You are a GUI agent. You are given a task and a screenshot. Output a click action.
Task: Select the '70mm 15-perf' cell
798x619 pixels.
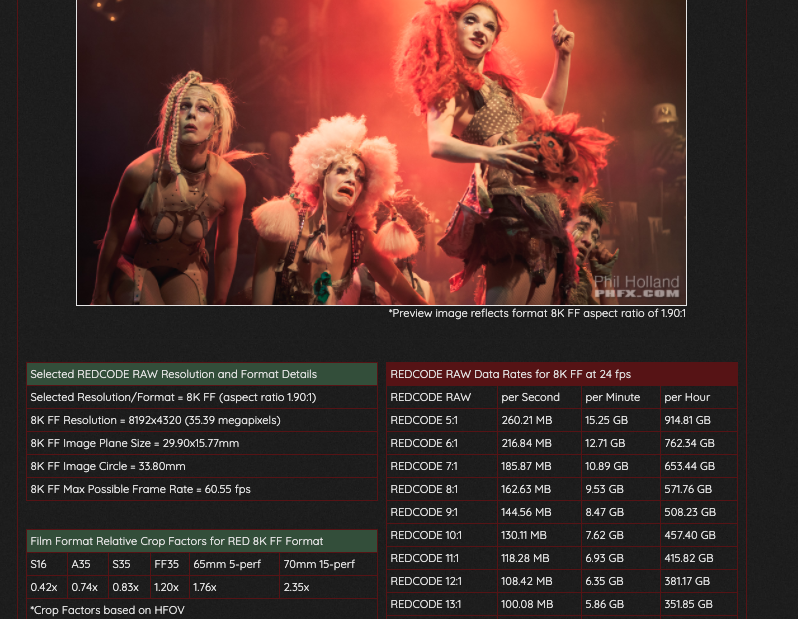point(328,564)
